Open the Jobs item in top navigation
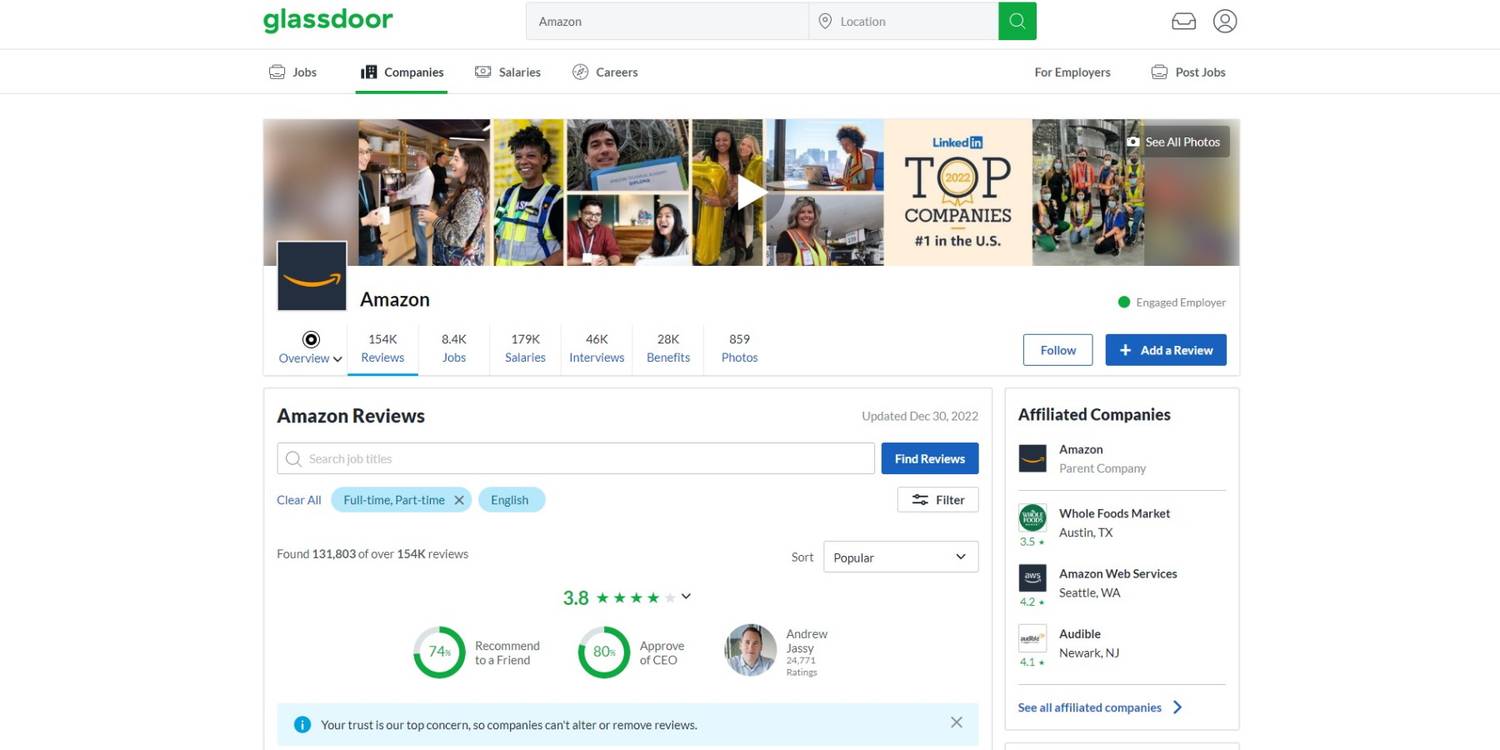 click(x=293, y=72)
